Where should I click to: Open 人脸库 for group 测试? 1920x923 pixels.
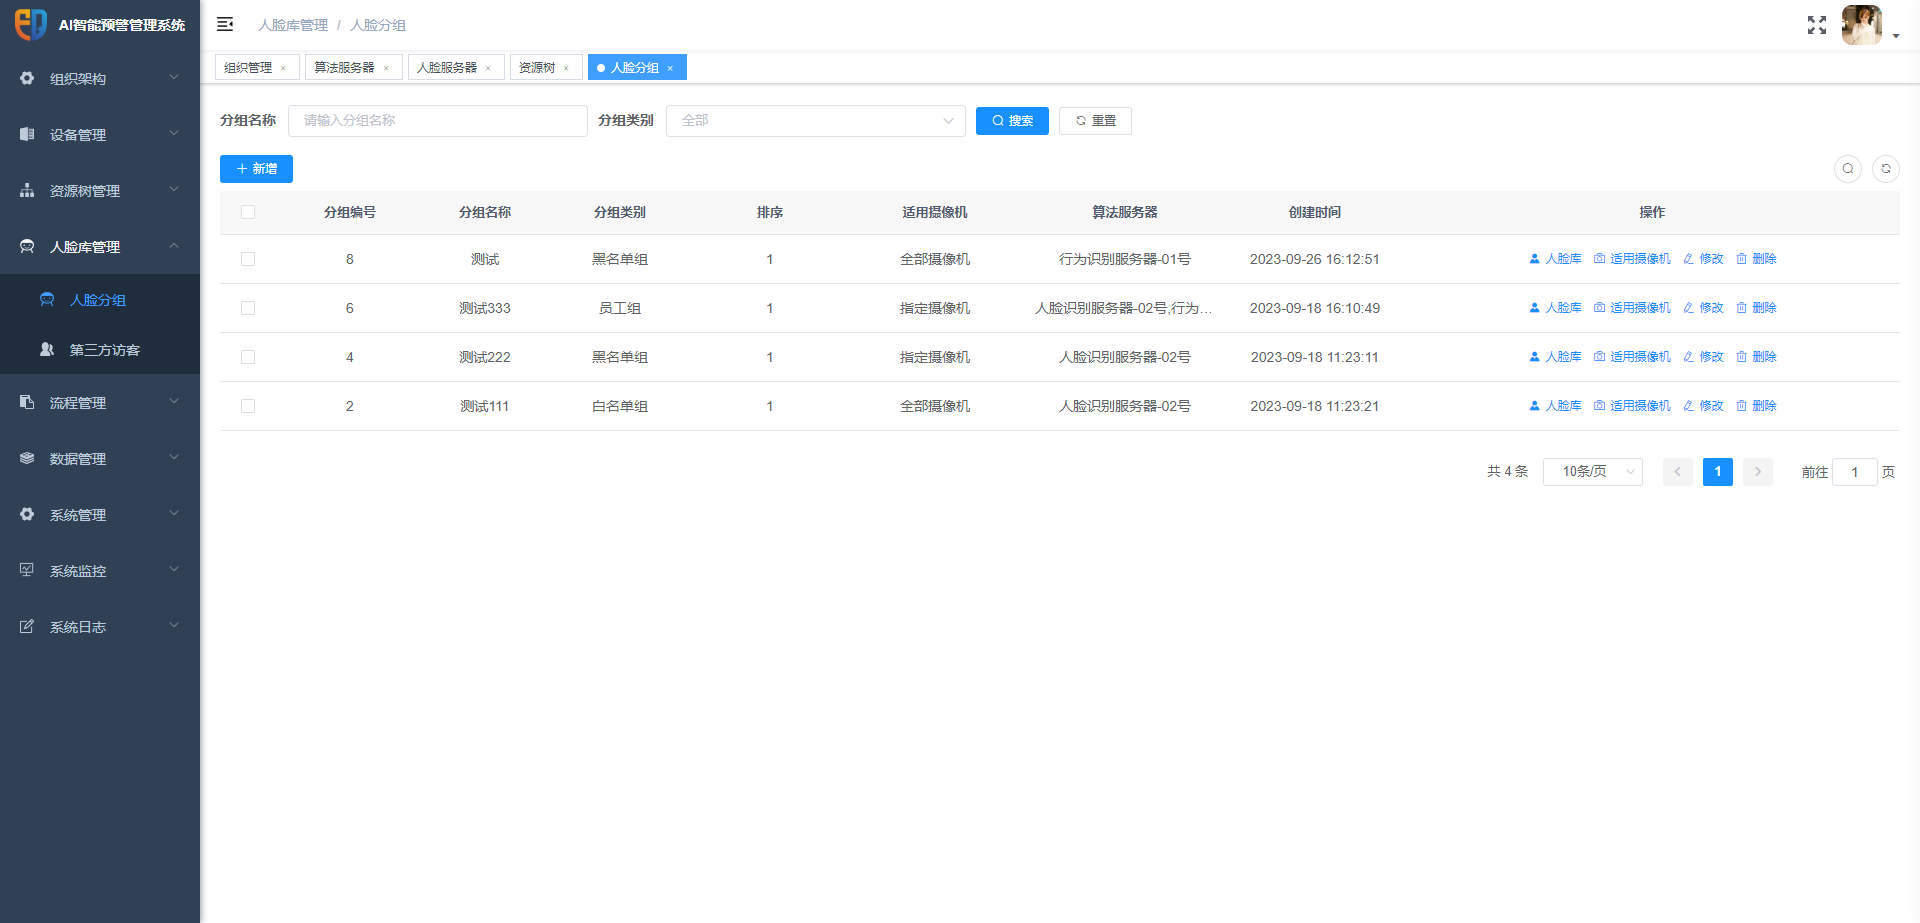click(1555, 259)
